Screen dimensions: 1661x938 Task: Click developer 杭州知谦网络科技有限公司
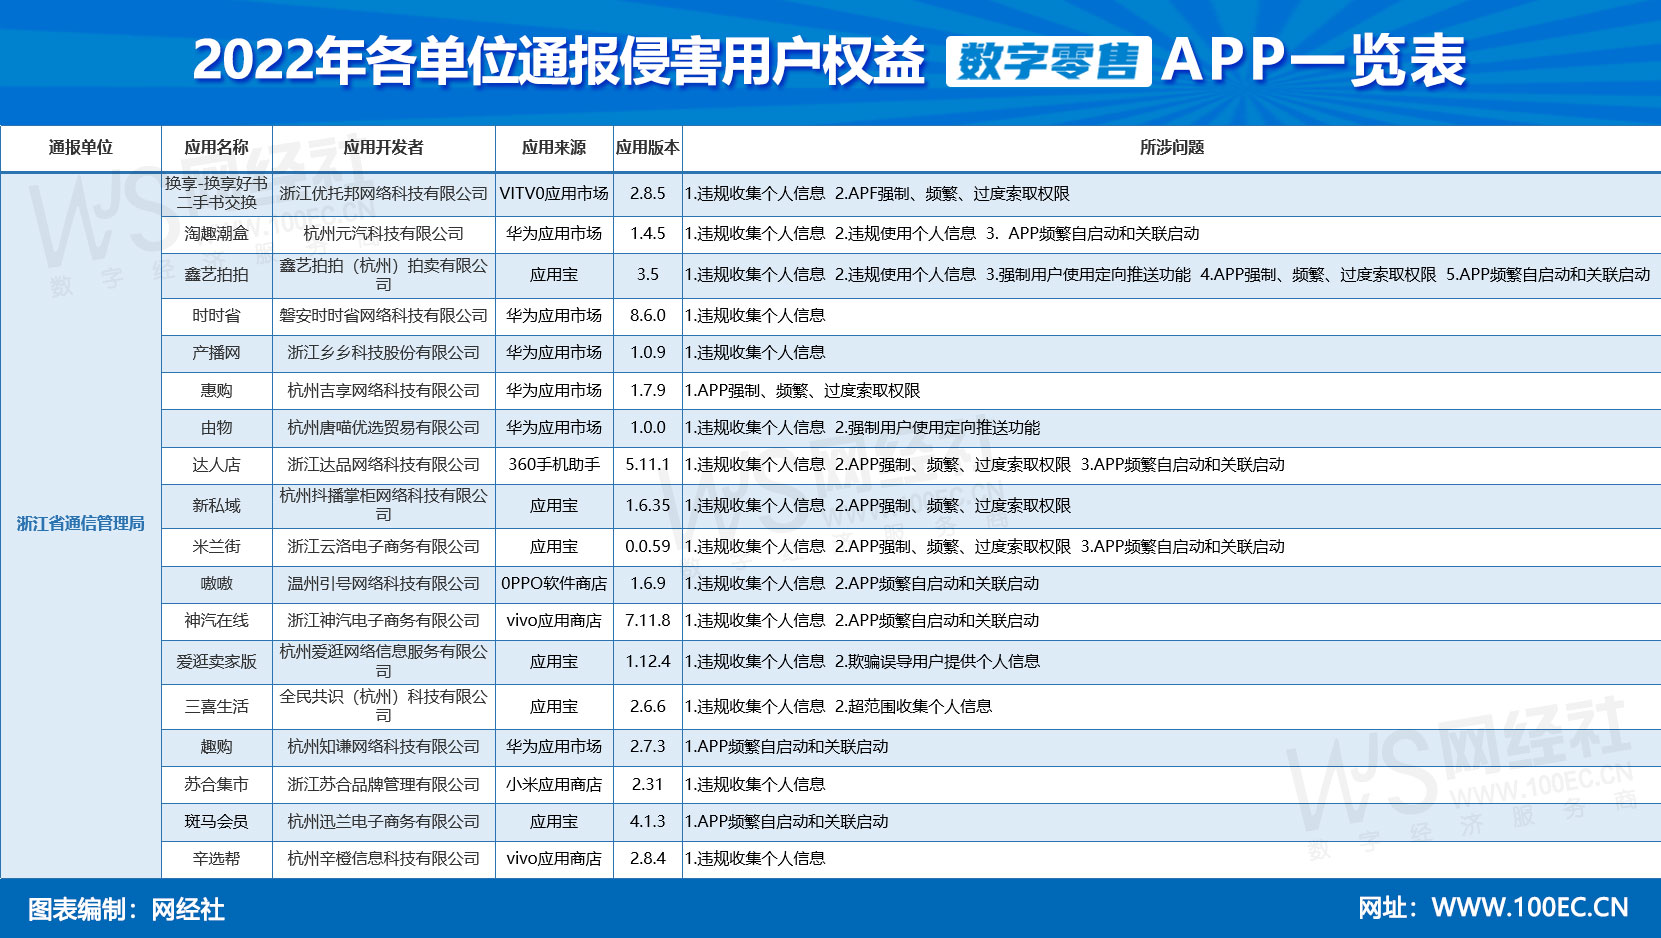pos(384,747)
